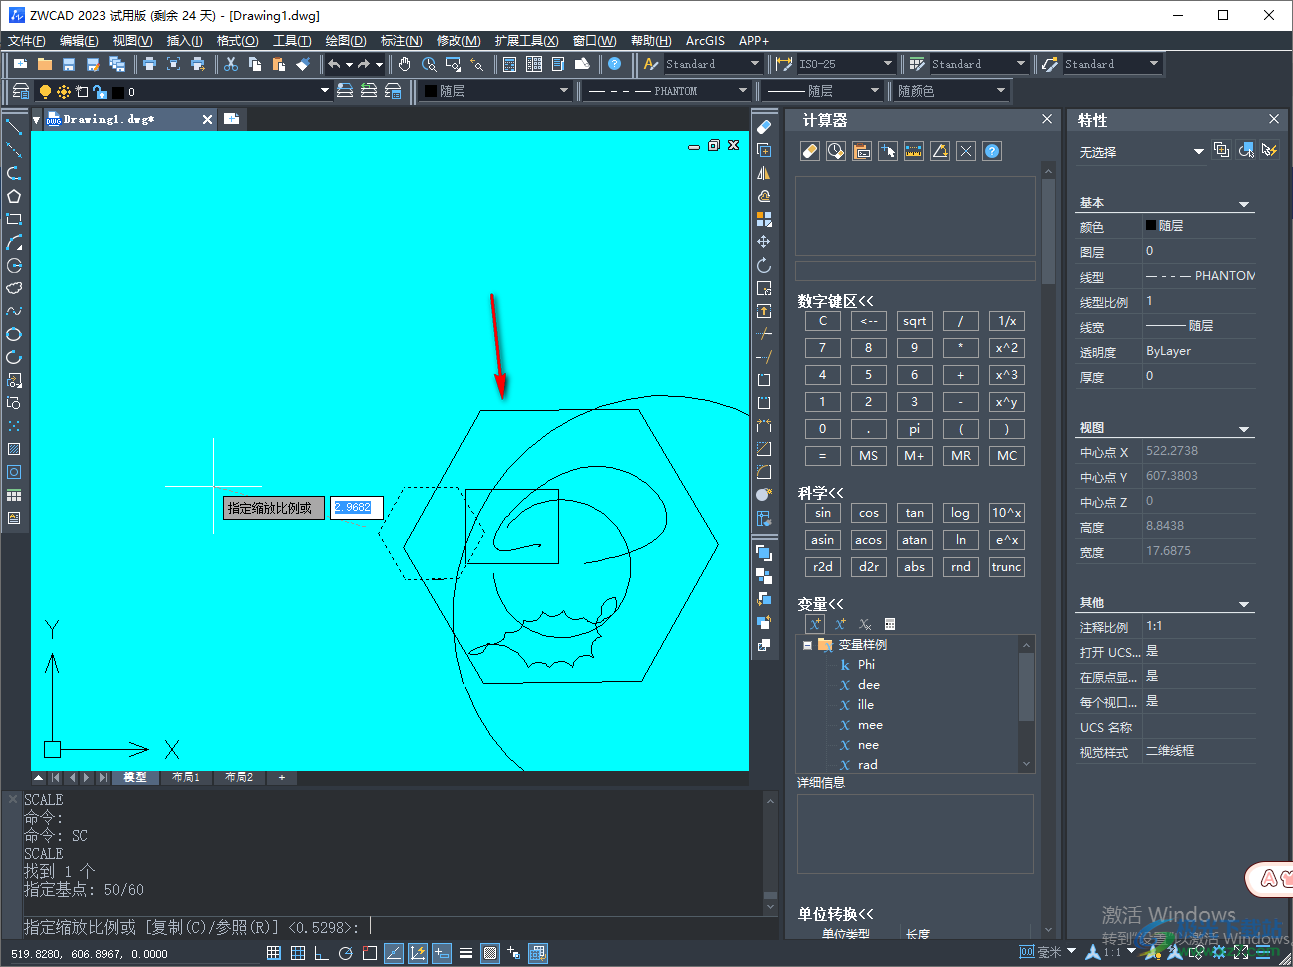Open the 文件(F) menu
The image size is (1293, 967).
(27, 40)
